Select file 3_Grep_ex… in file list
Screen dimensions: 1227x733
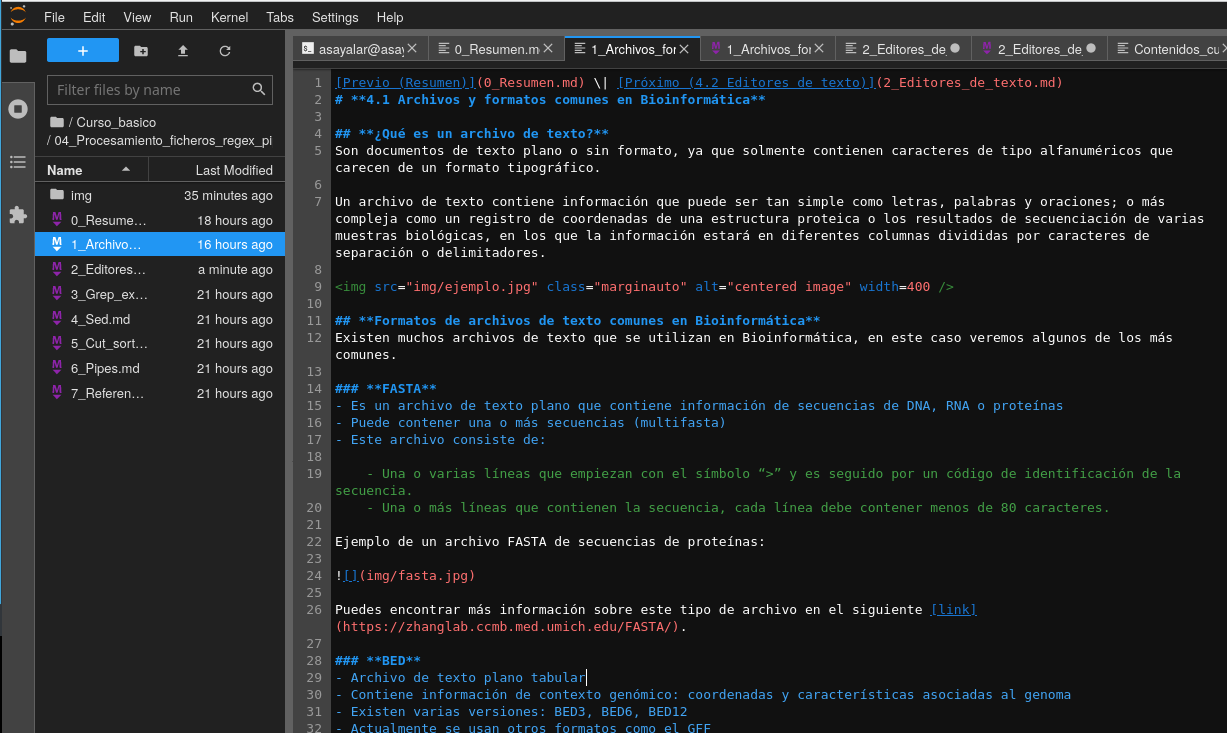click(x=160, y=294)
